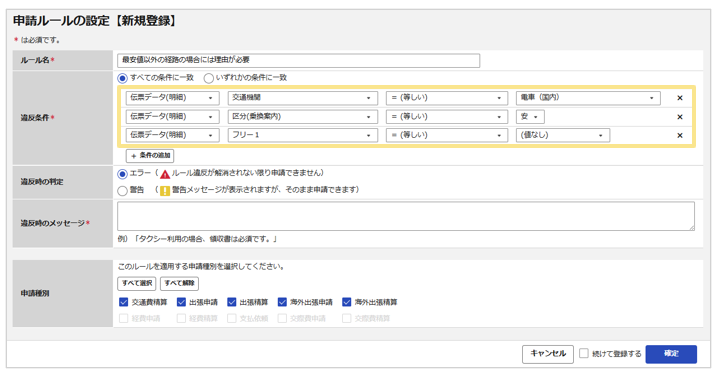Toggle the 海外出張申請 checkbox
Image resolution: width=719 pixels, height=378 pixels.
(282, 302)
